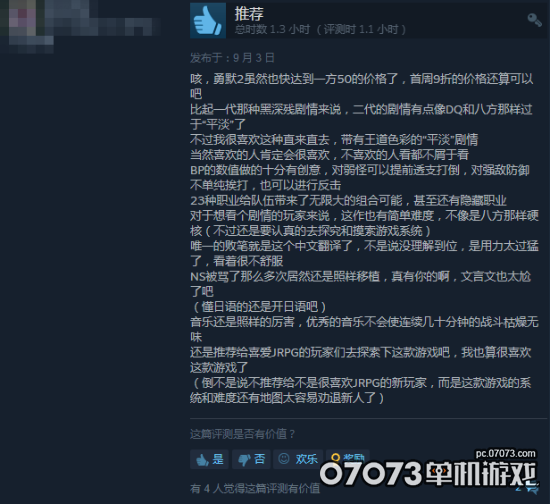
Task: Click the 这篇评测是否有价值？ prompt
Action: 243,434
